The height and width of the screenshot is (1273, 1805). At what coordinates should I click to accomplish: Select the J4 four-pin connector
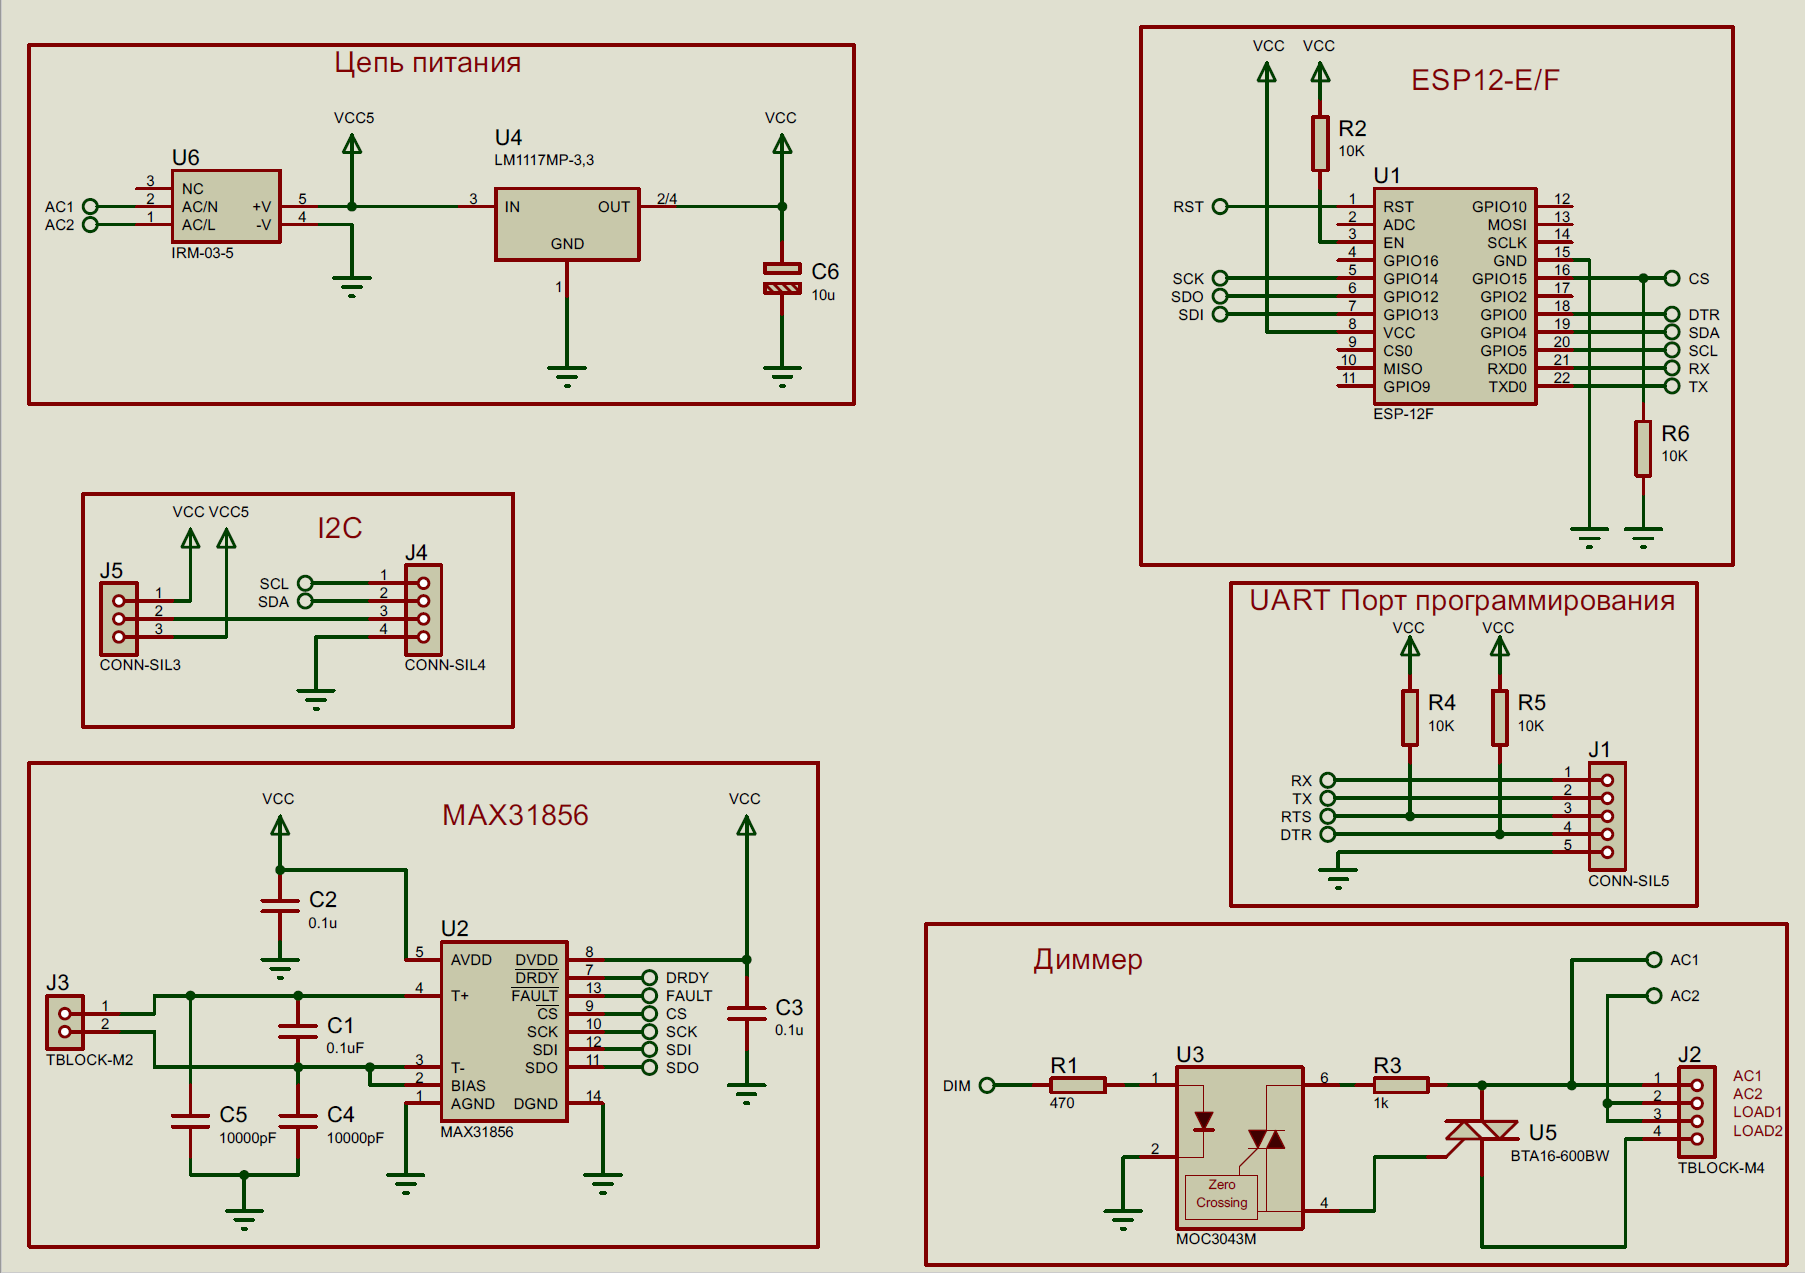click(x=423, y=610)
